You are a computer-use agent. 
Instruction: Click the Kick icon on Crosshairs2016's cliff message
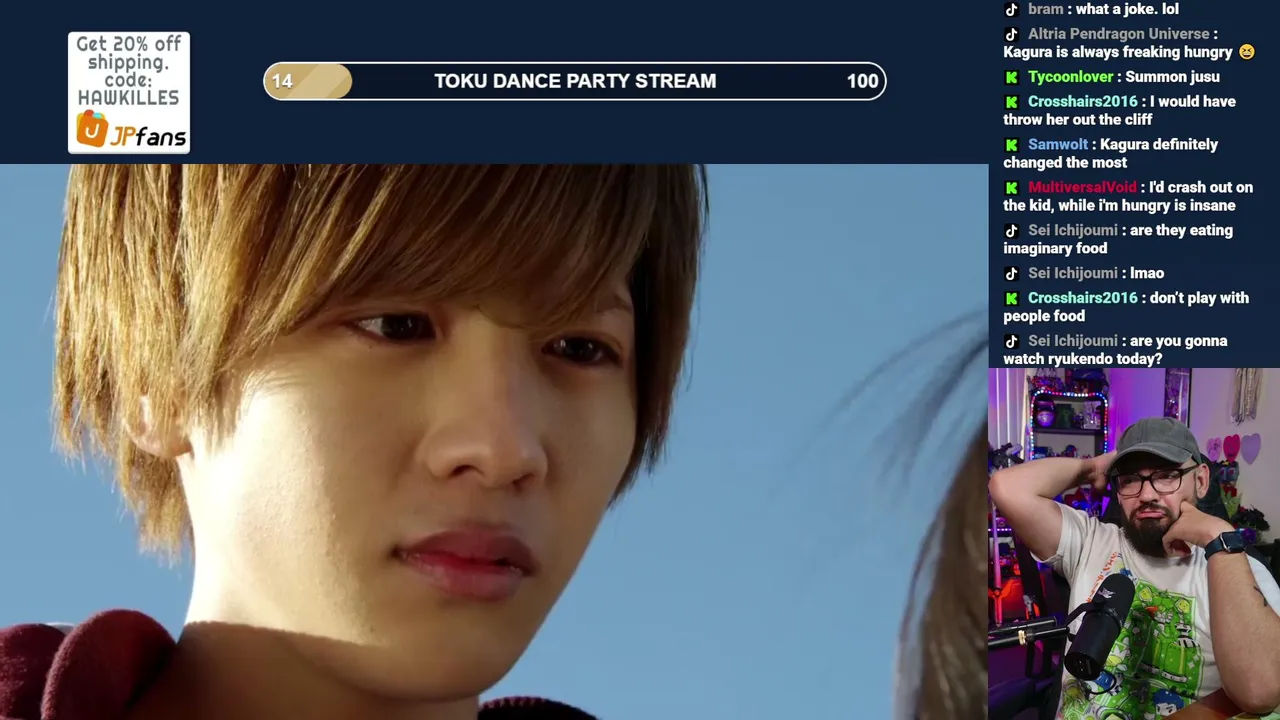point(1011,102)
